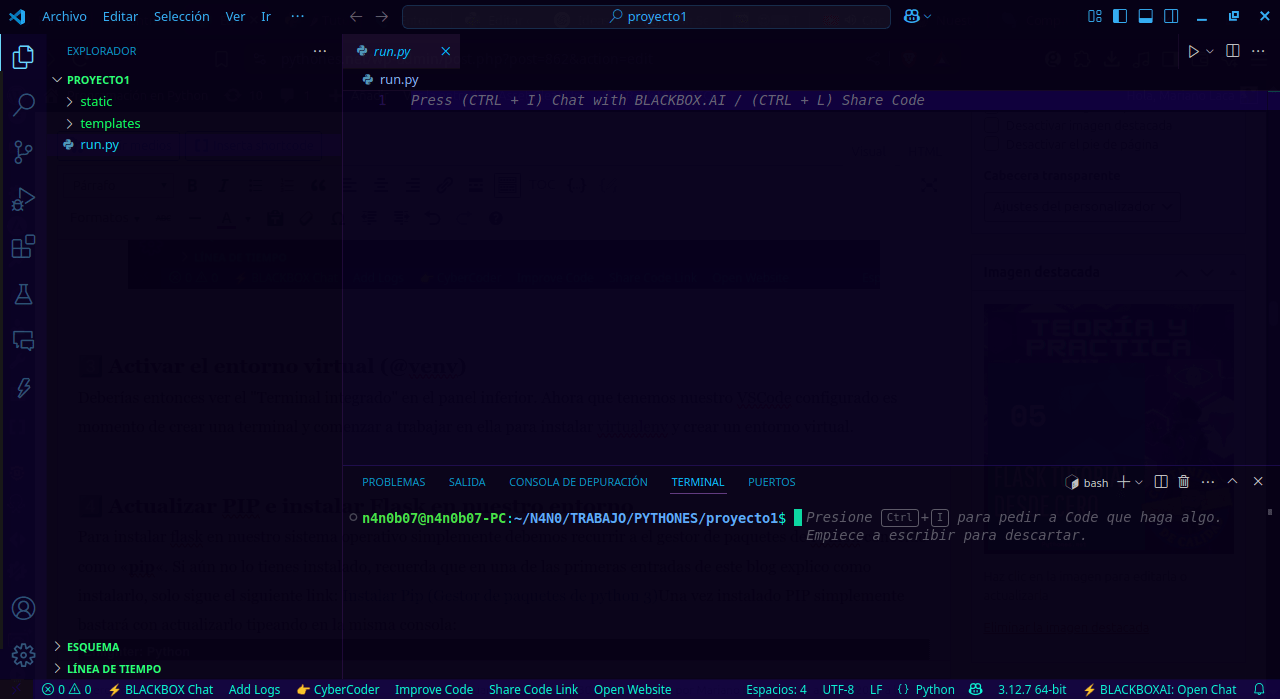Image resolution: width=1280 pixels, height=699 pixels.
Task: Open the Source Control view
Action: [23, 152]
